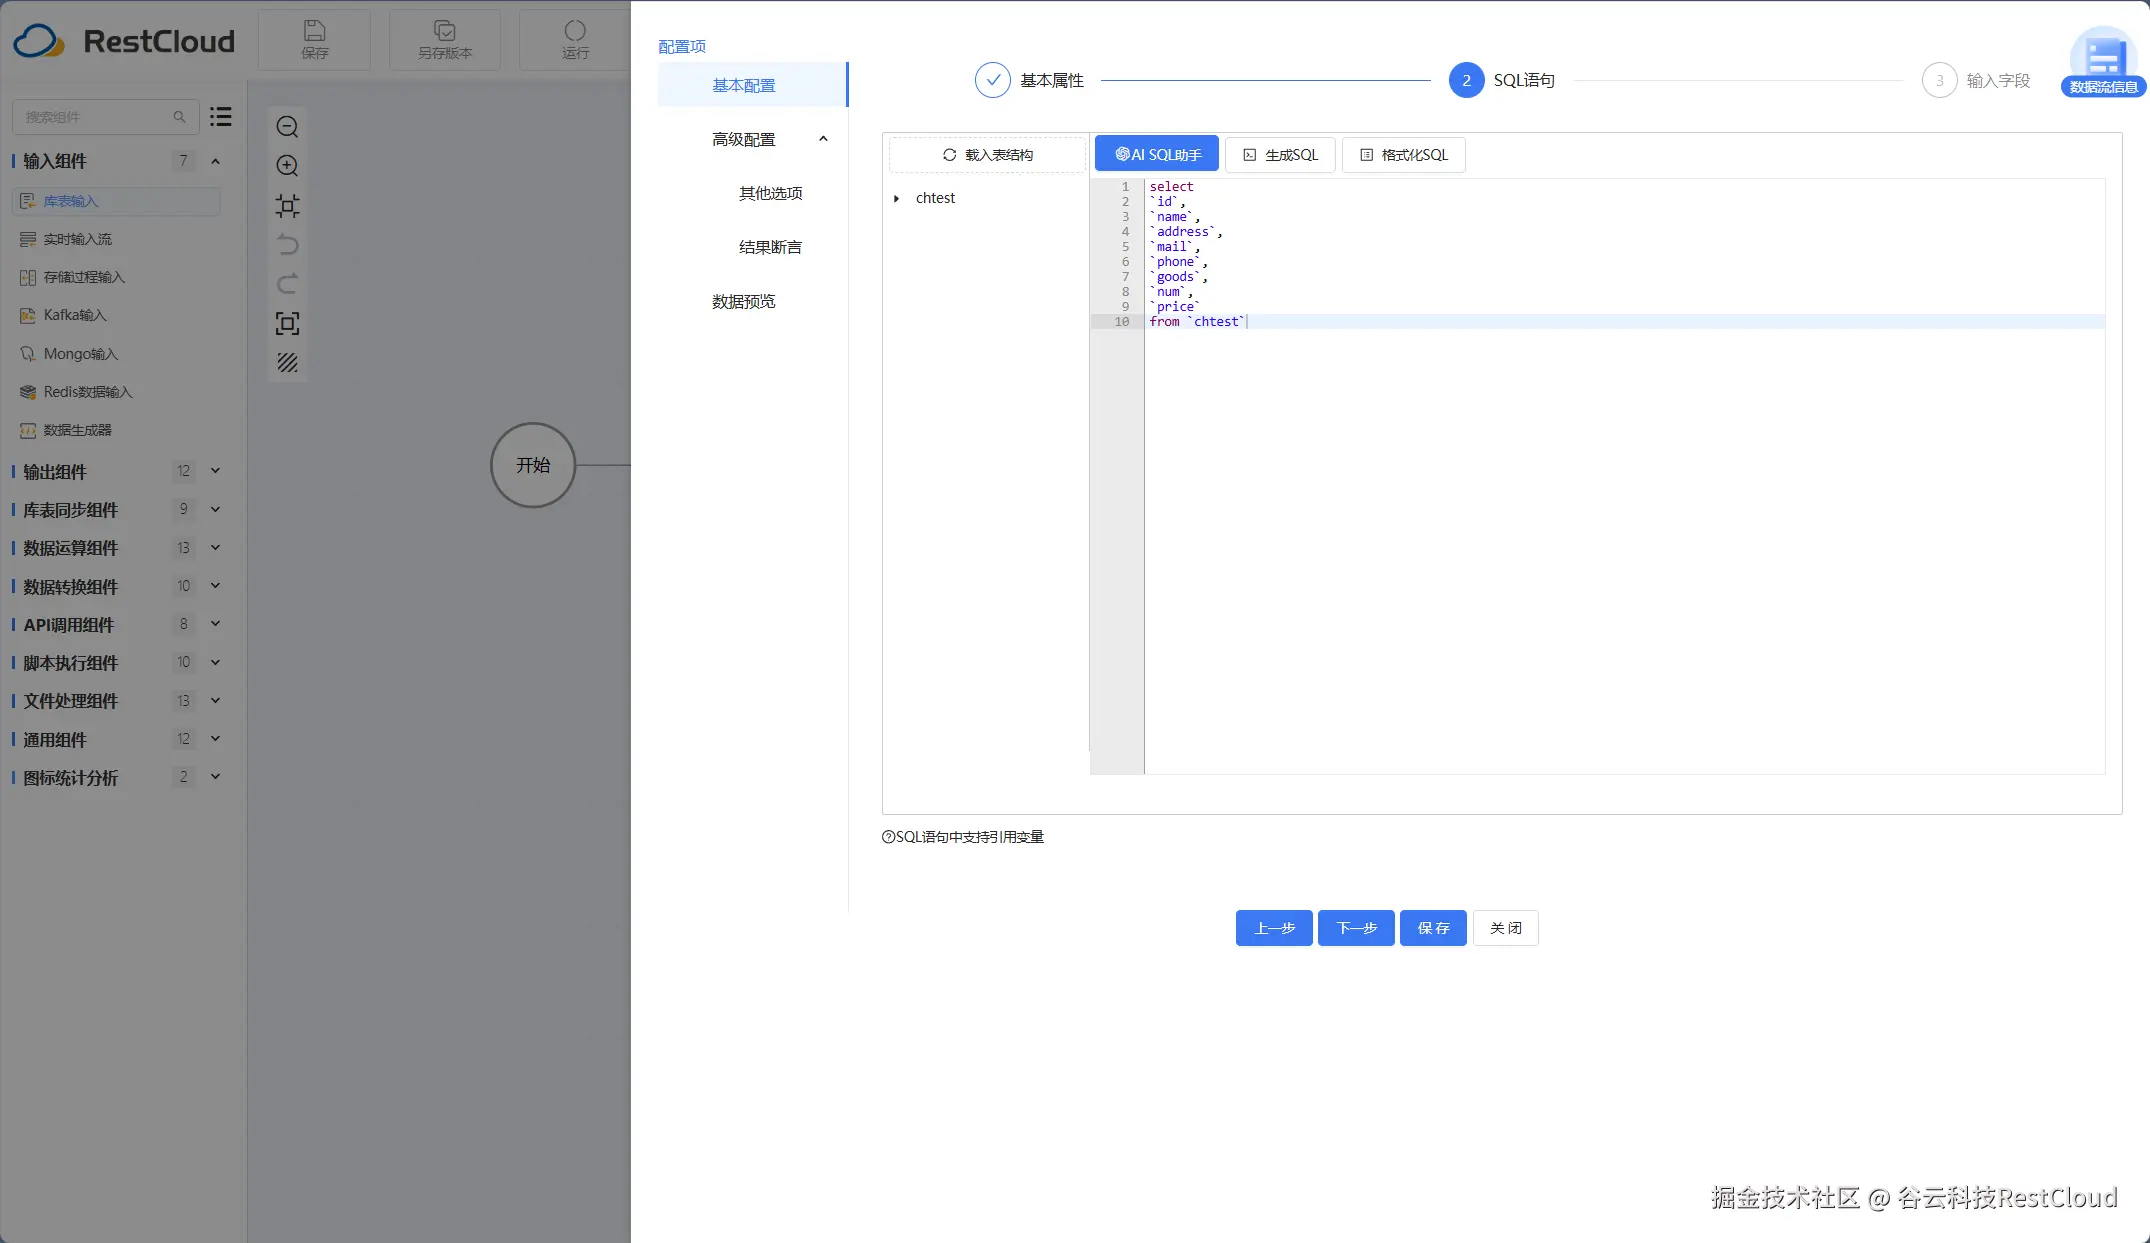This screenshot has height=1243, width=2150.
Task: Click the zoom out magnifier icon
Action: point(287,127)
